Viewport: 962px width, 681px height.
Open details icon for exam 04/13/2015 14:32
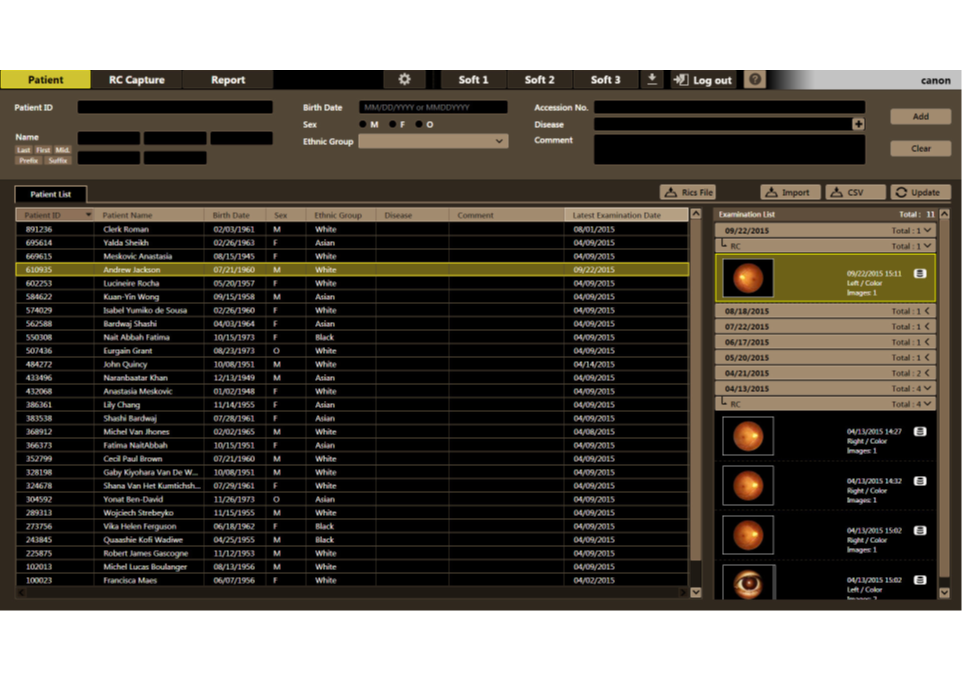[920, 481]
